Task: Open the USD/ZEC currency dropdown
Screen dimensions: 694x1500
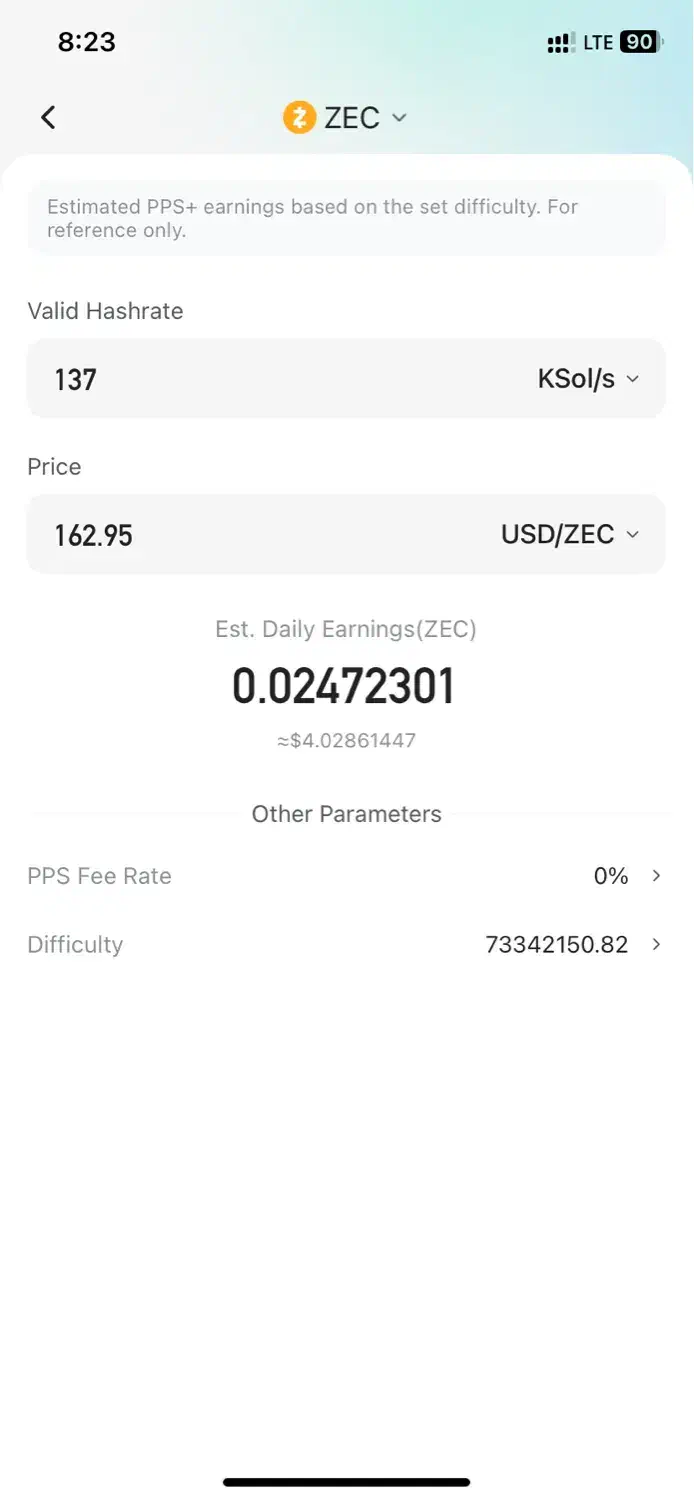Action: coord(558,534)
